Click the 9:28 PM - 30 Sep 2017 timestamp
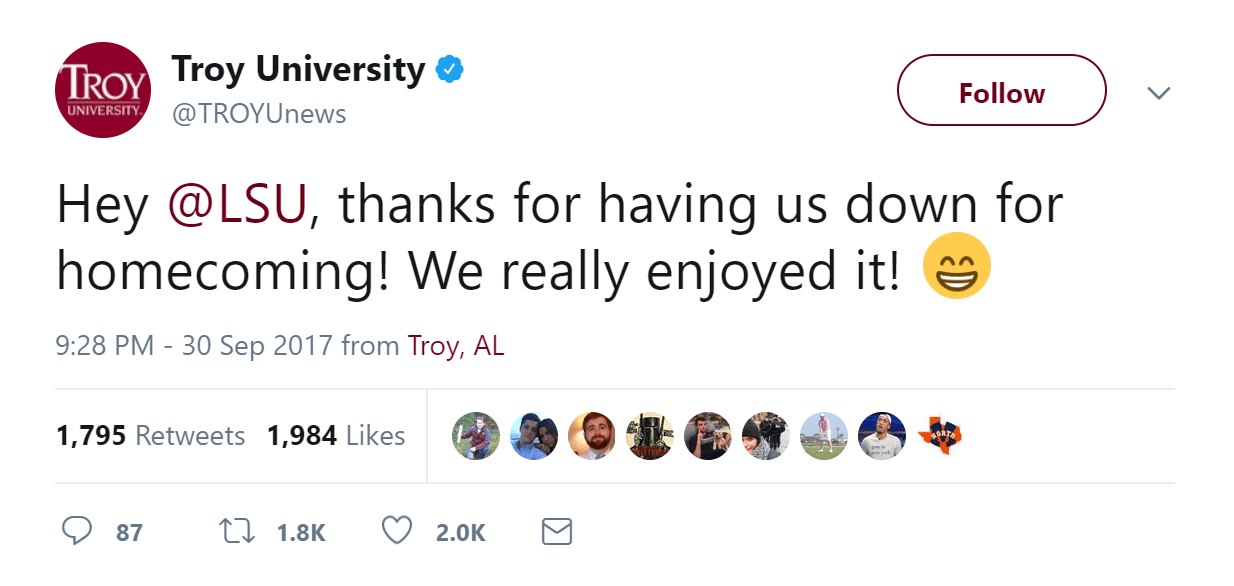Screen dimensions: 1234x586 click(195, 346)
